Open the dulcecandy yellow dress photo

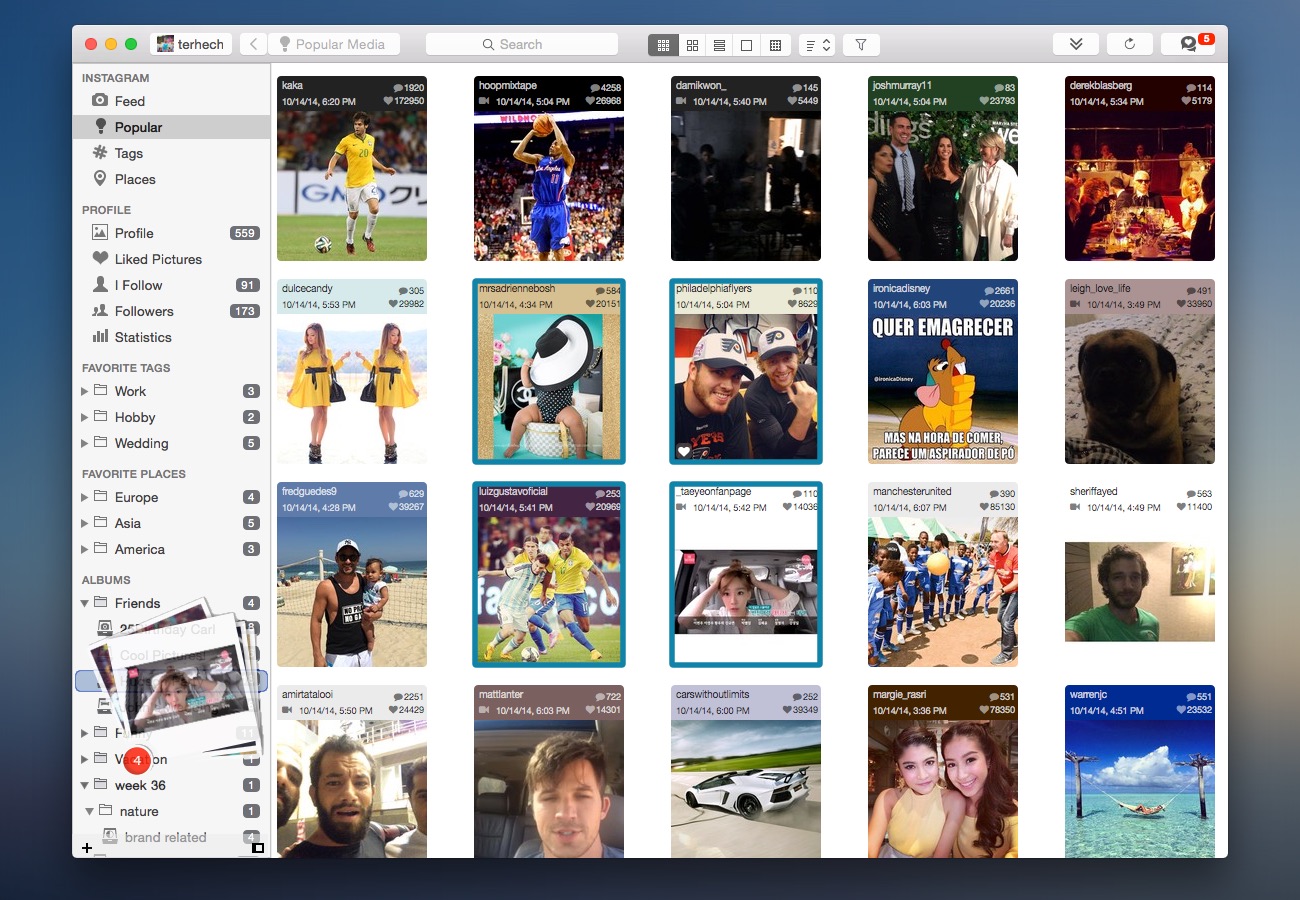(x=352, y=372)
